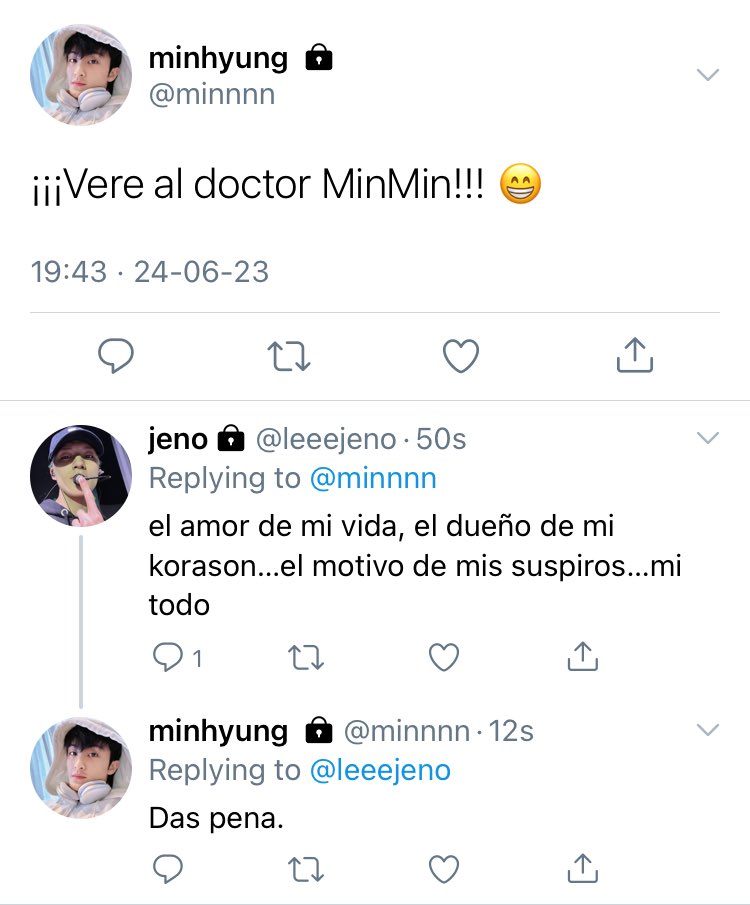This screenshot has height=905, width=750.
Task: Open minhyung's avatar on the main tweet
Action: pos(81,74)
